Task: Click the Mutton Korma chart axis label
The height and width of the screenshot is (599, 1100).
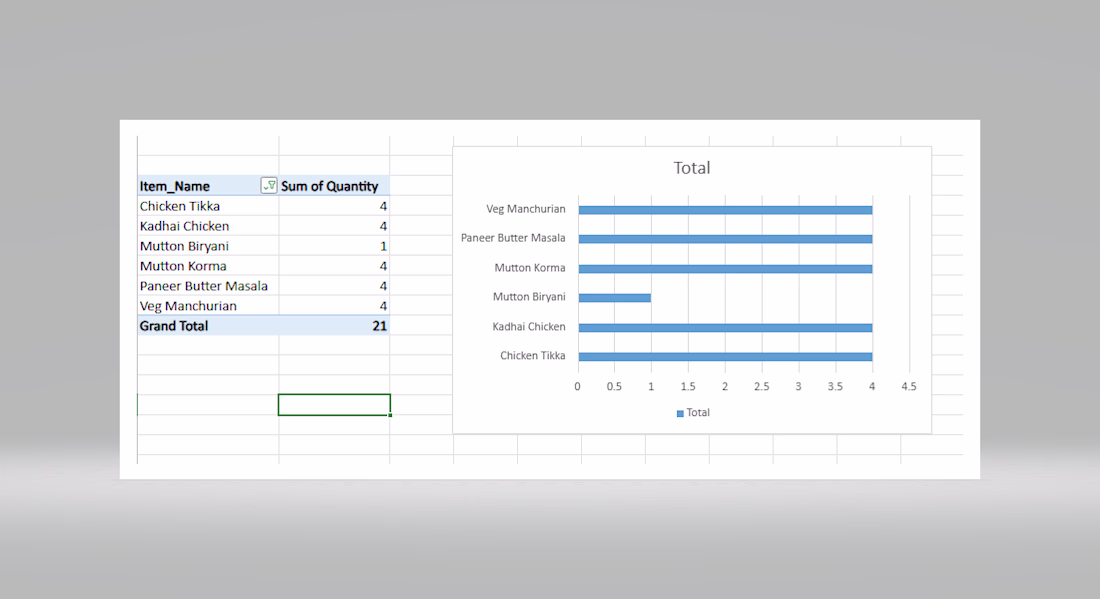Action: (530, 268)
